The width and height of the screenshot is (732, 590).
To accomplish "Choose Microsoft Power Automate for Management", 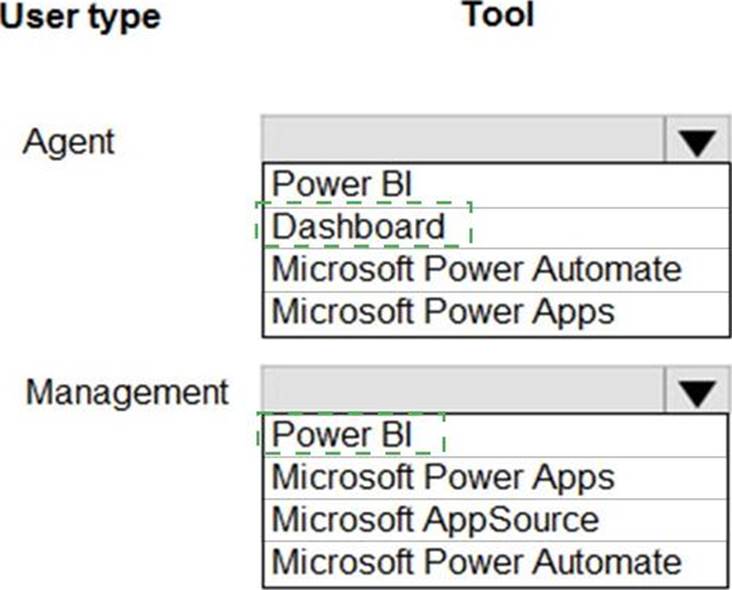I will click(x=476, y=562).
